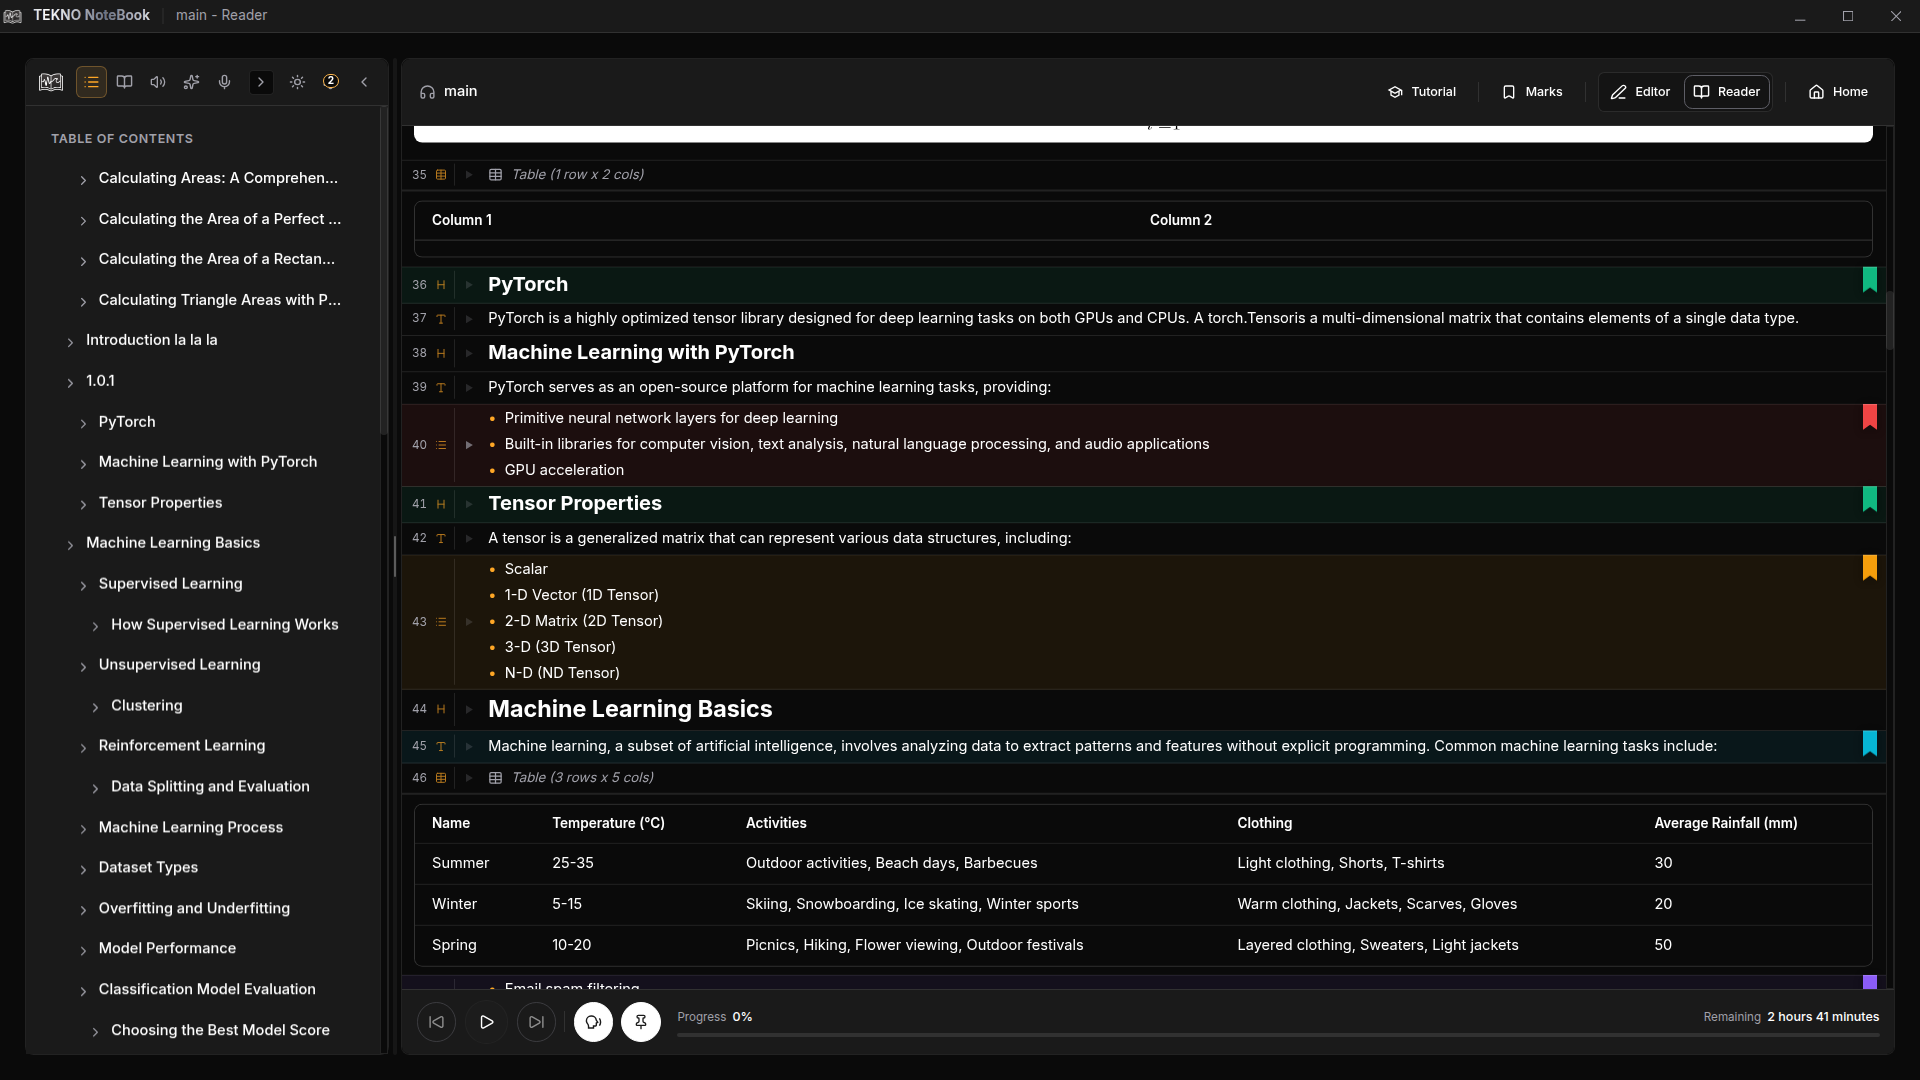Open the book reading panel icon
The height and width of the screenshot is (1080, 1920).
(x=125, y=82)
